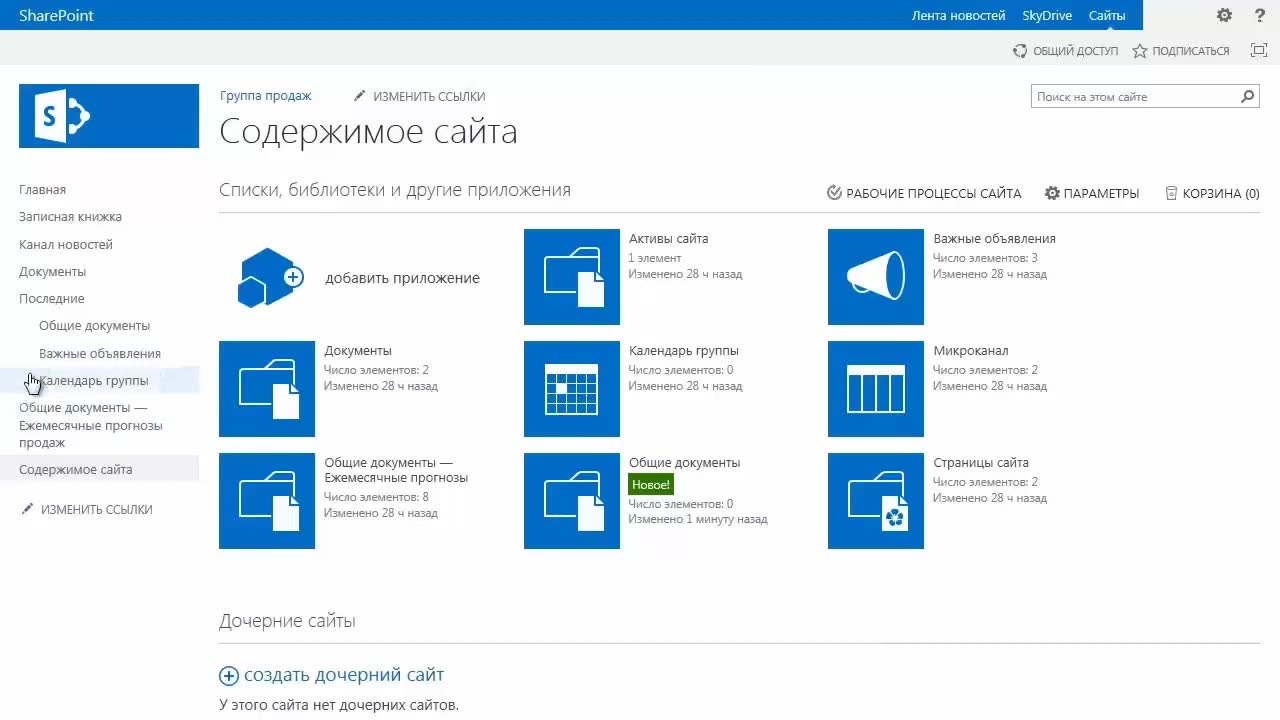Open Общие документы — Ежемесячные прогнозы продаж link
The height and width of the screenshot is (720, 1280).
90,425
